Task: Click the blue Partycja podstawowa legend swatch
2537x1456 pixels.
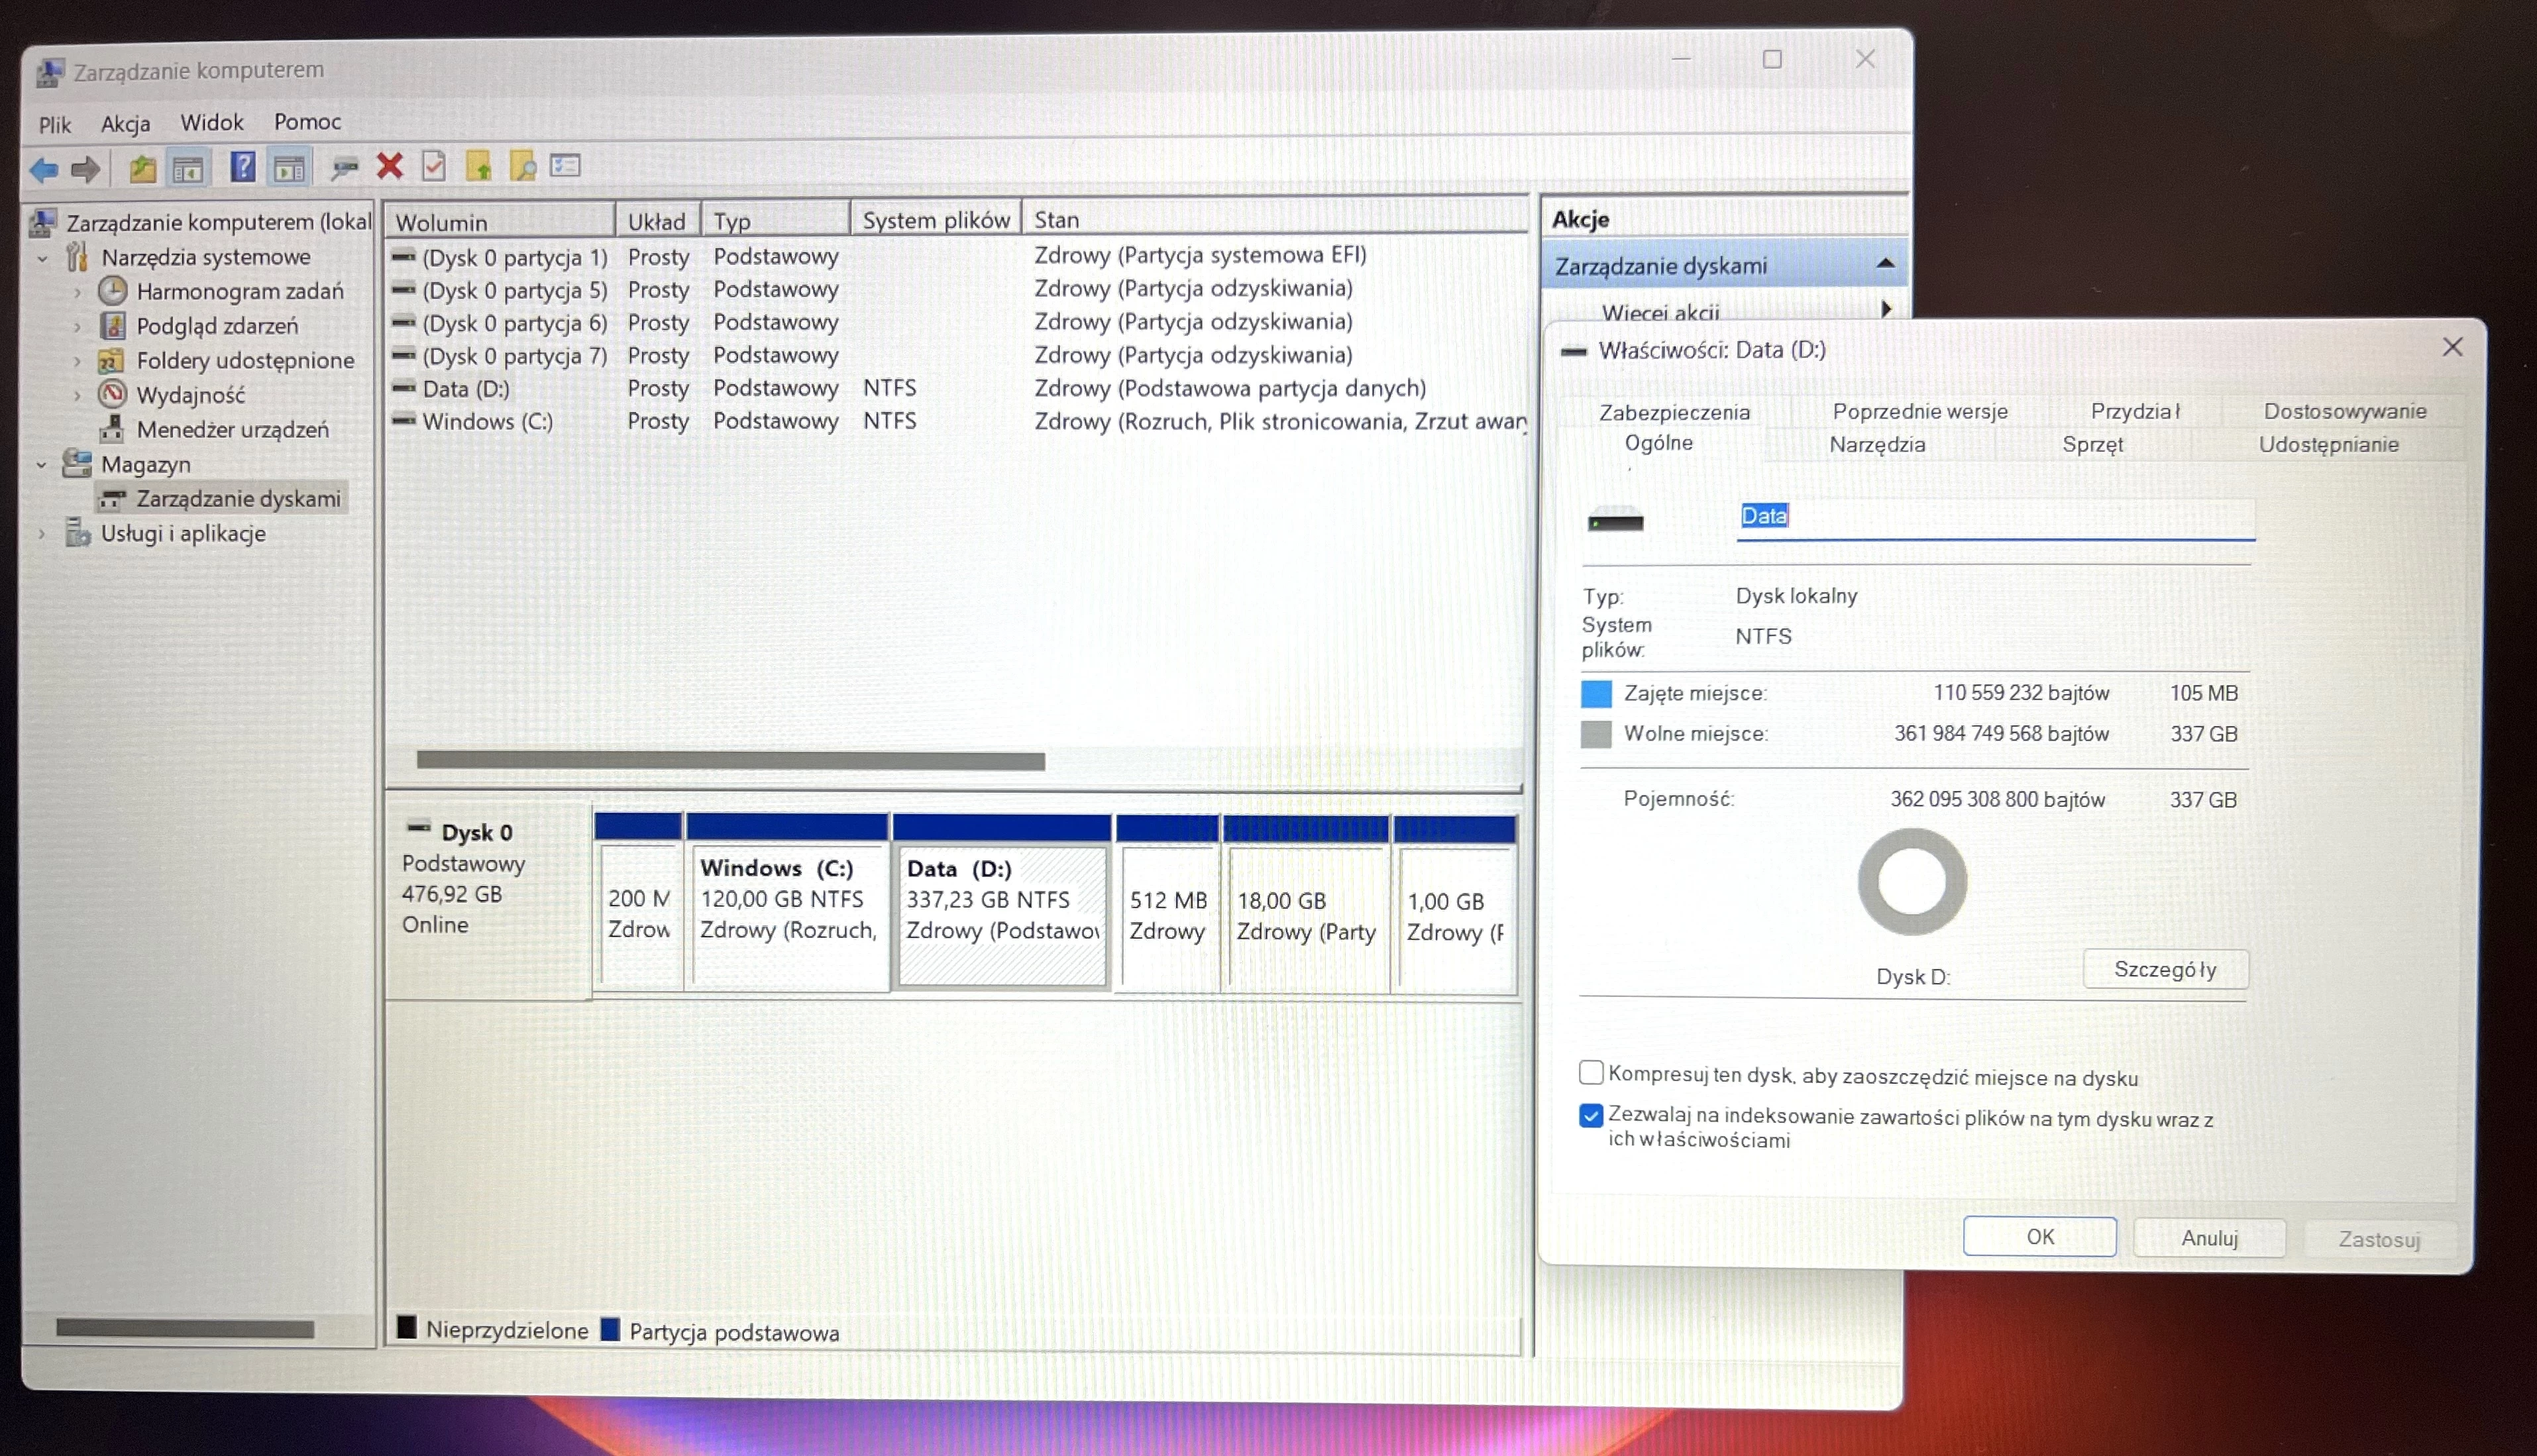Action: 610,1331
